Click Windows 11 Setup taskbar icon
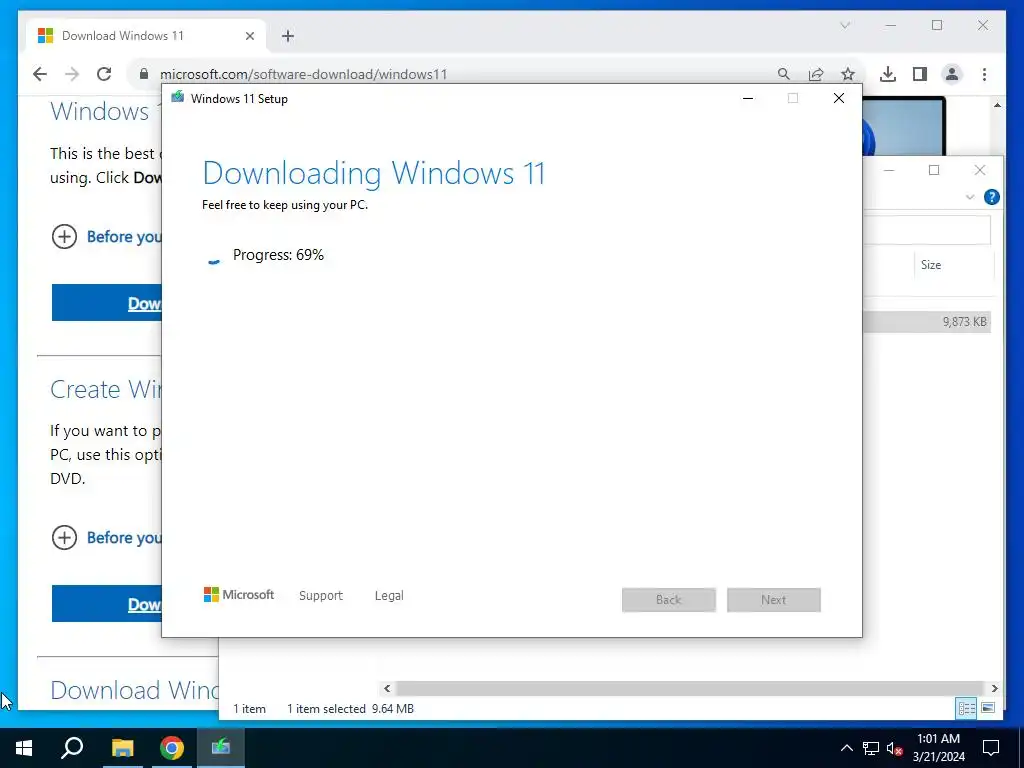The width and height of the screenshot is (1024, 768). (221, 748)
